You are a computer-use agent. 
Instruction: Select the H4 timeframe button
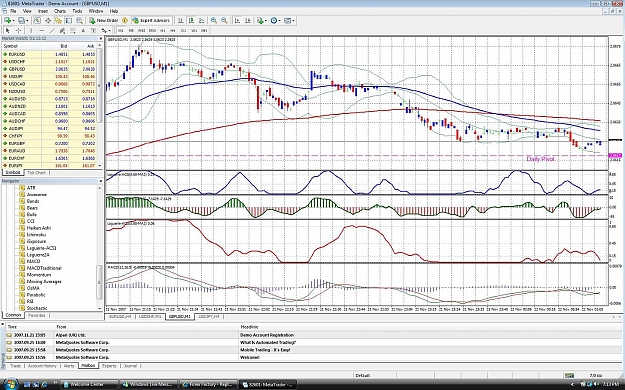click(173, 30)
